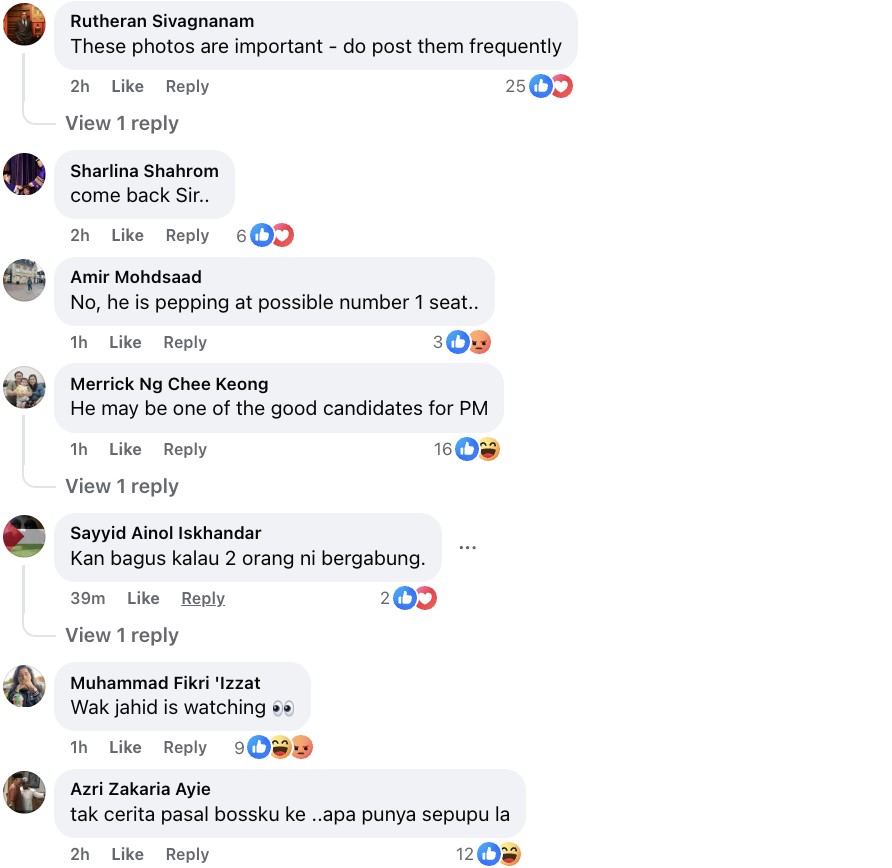Click reaction icons on Sayyid Ainol's comment
Viewport: 892px width, 868px height.
click(415, 599)
